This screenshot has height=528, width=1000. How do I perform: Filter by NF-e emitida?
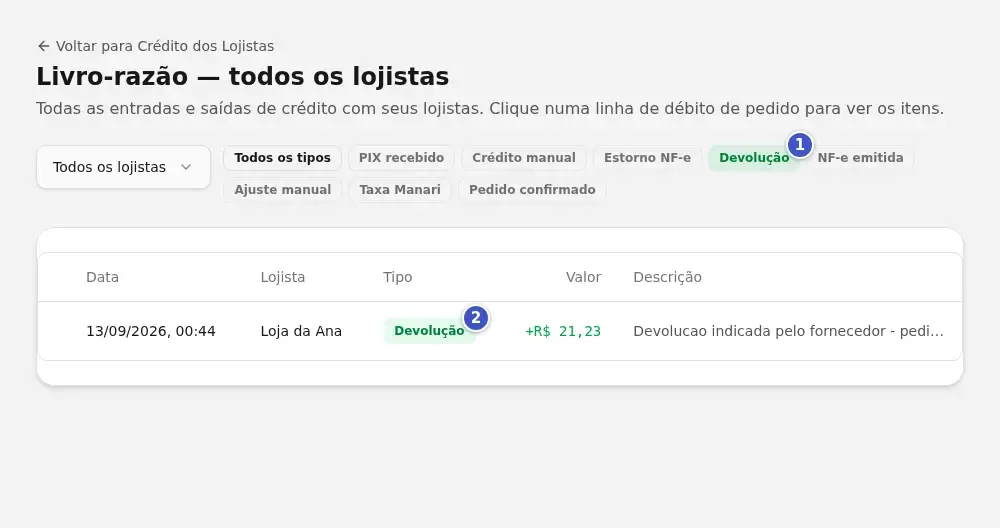(x=860, y=158)
